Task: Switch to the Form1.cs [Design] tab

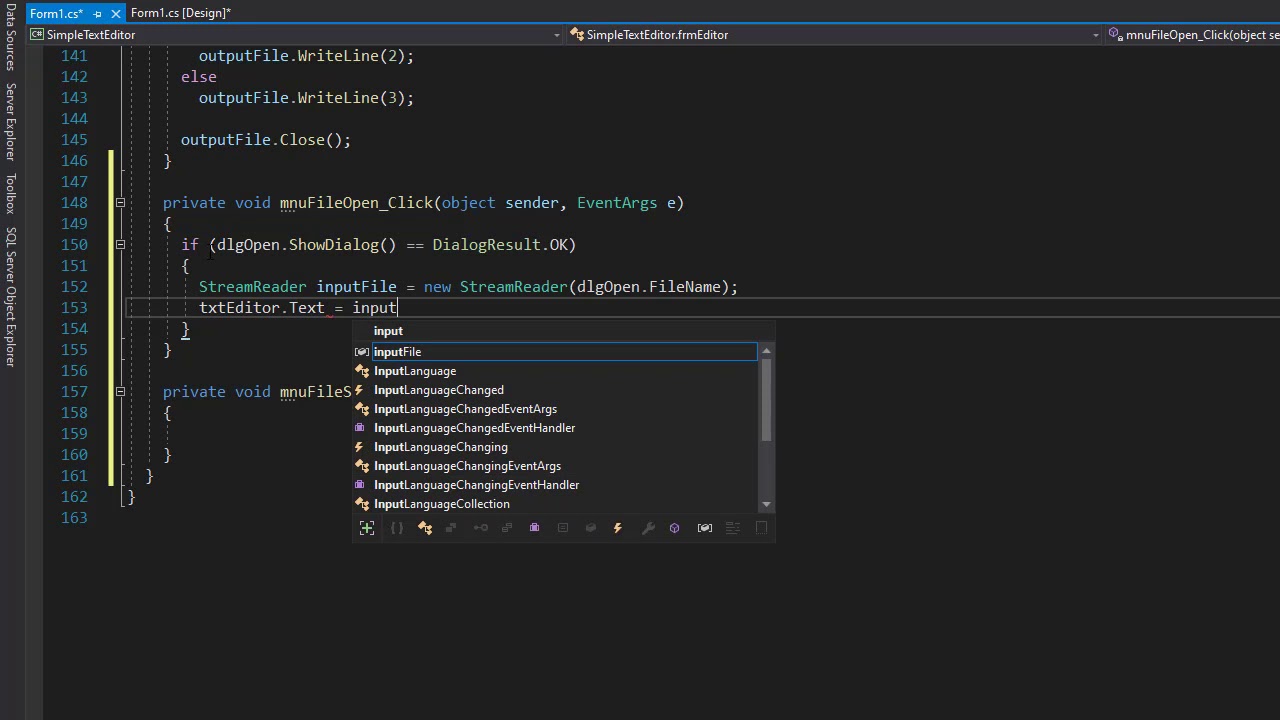Action: pyautogui.click(x=181, y=14)
